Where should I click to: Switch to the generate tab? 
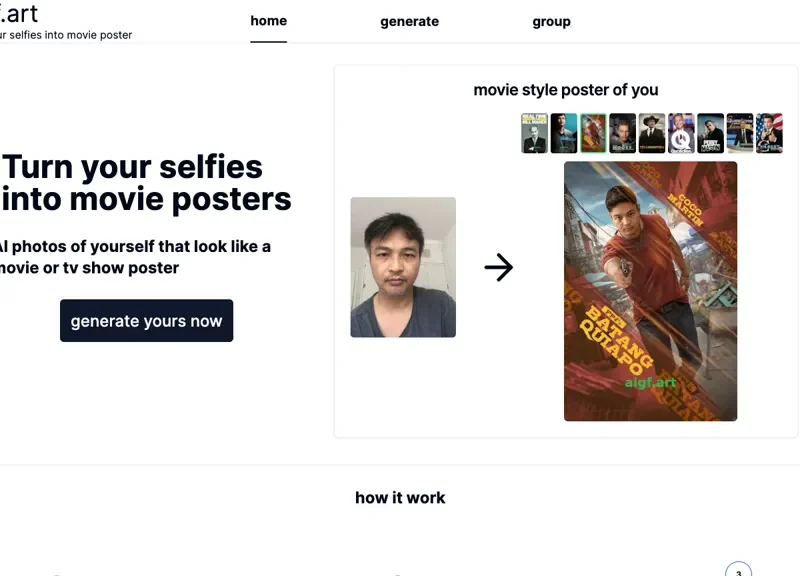click(x=409, y=21)
